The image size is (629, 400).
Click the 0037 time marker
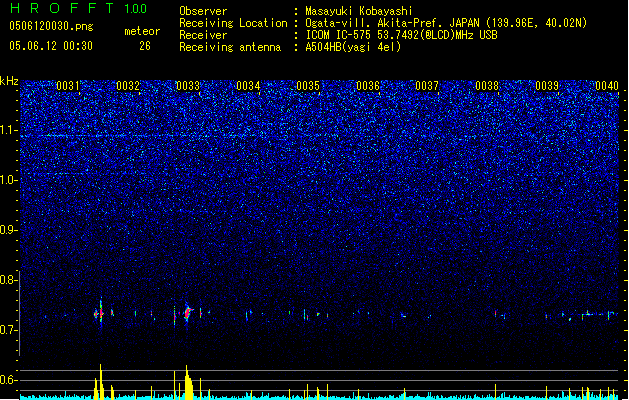[x=427, y=86]
